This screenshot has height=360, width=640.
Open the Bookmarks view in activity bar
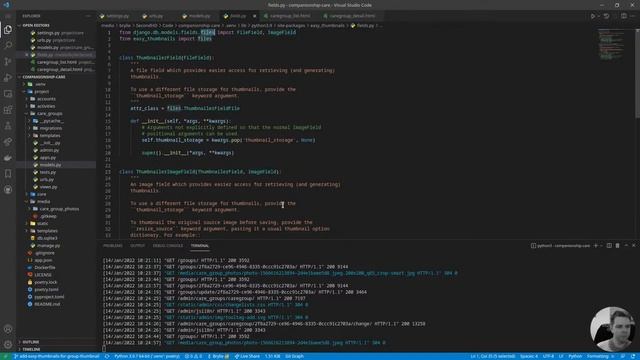(8, 173)
